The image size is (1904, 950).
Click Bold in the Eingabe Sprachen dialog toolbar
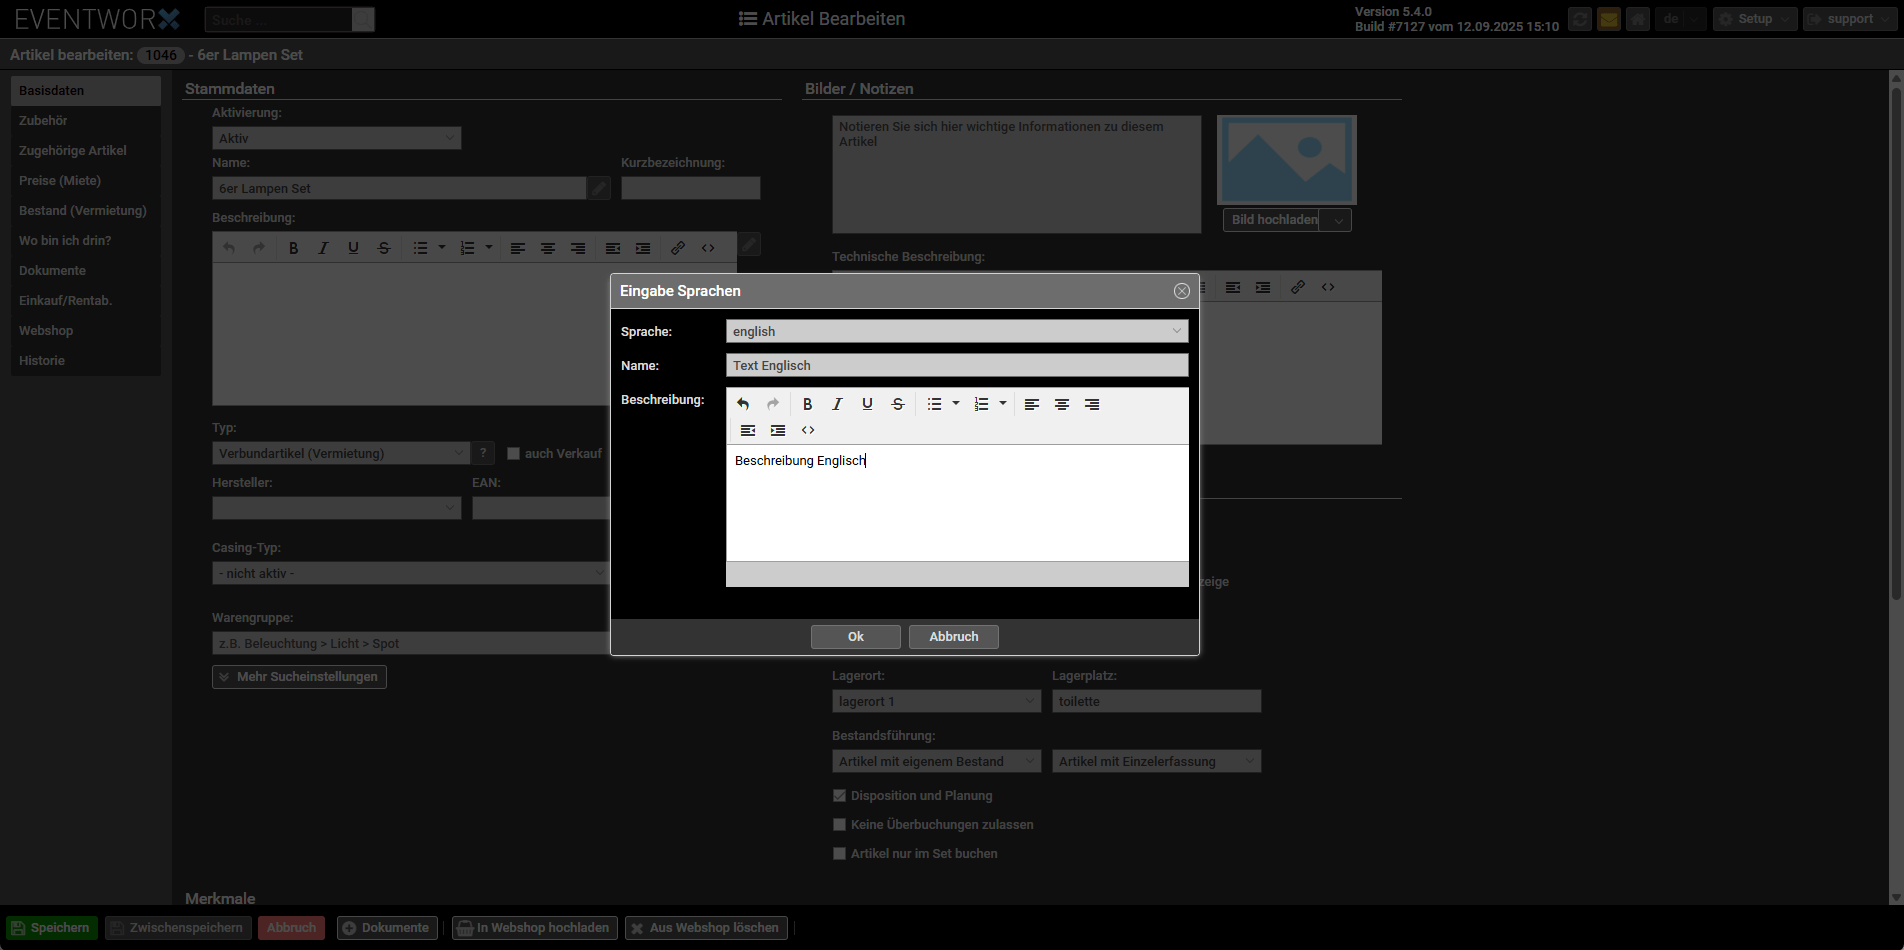pos(807,404)
